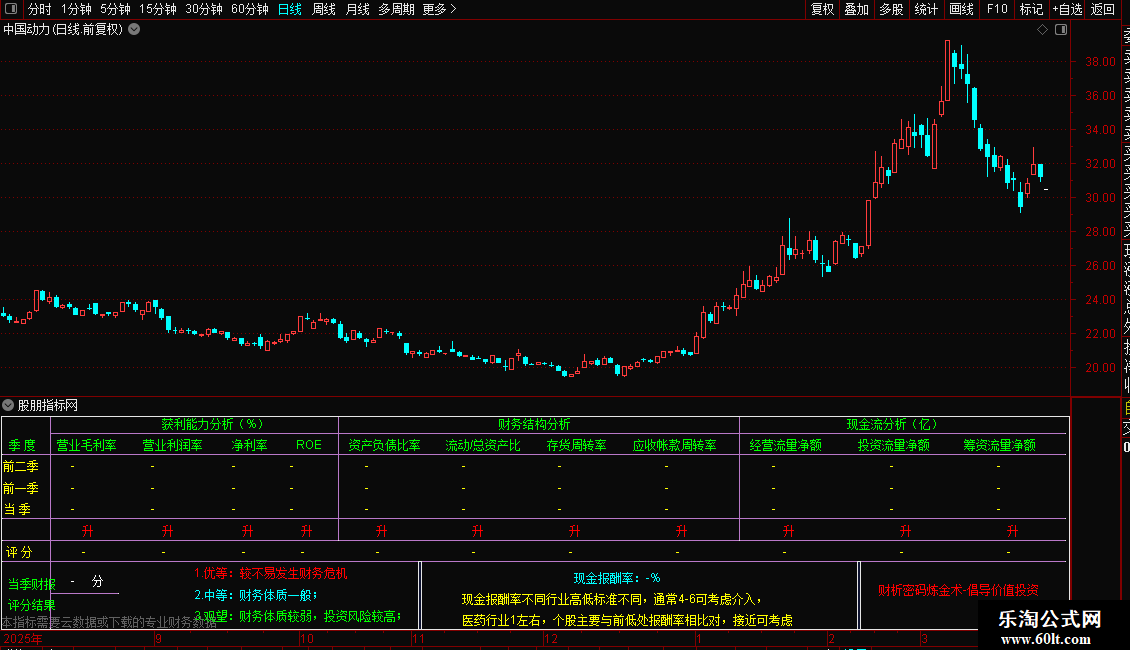Click the 财务结构分析 section title
Viewport: 1130px width, 650px height.
tap(534, 424)
